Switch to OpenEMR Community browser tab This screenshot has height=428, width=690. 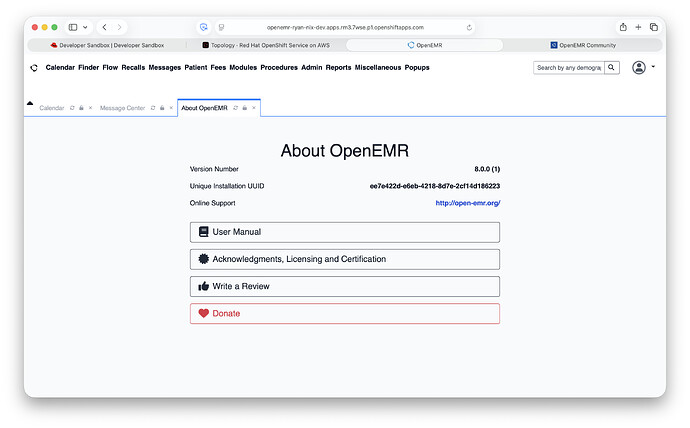[x=583, y=45]
